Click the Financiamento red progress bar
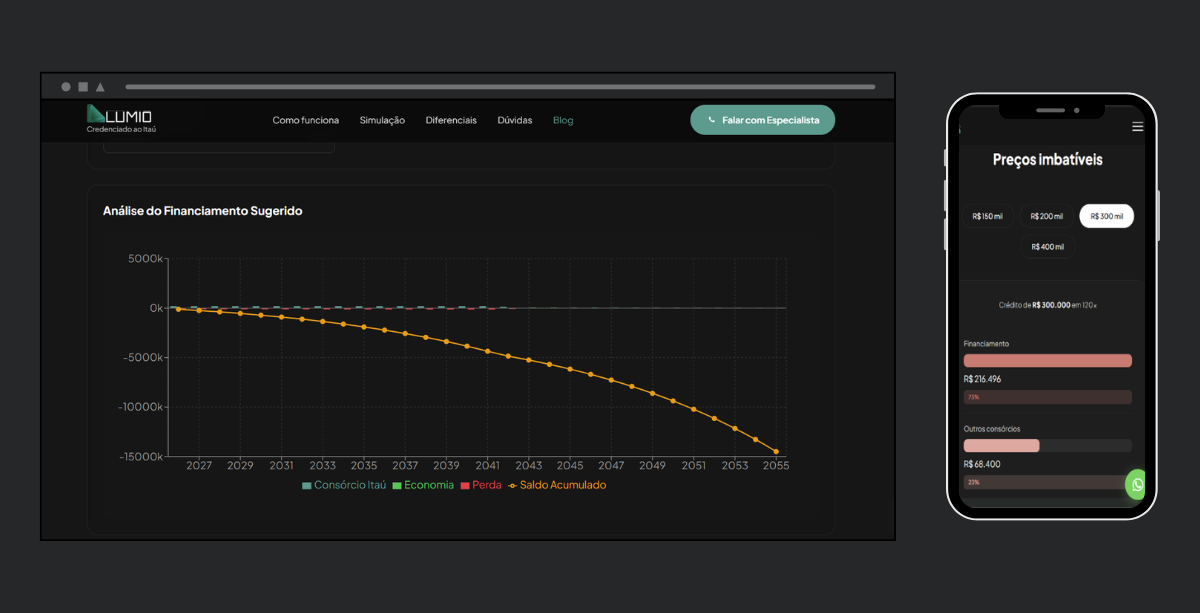The width and height of the screenshot is (1200, 613). (1047, 360)
